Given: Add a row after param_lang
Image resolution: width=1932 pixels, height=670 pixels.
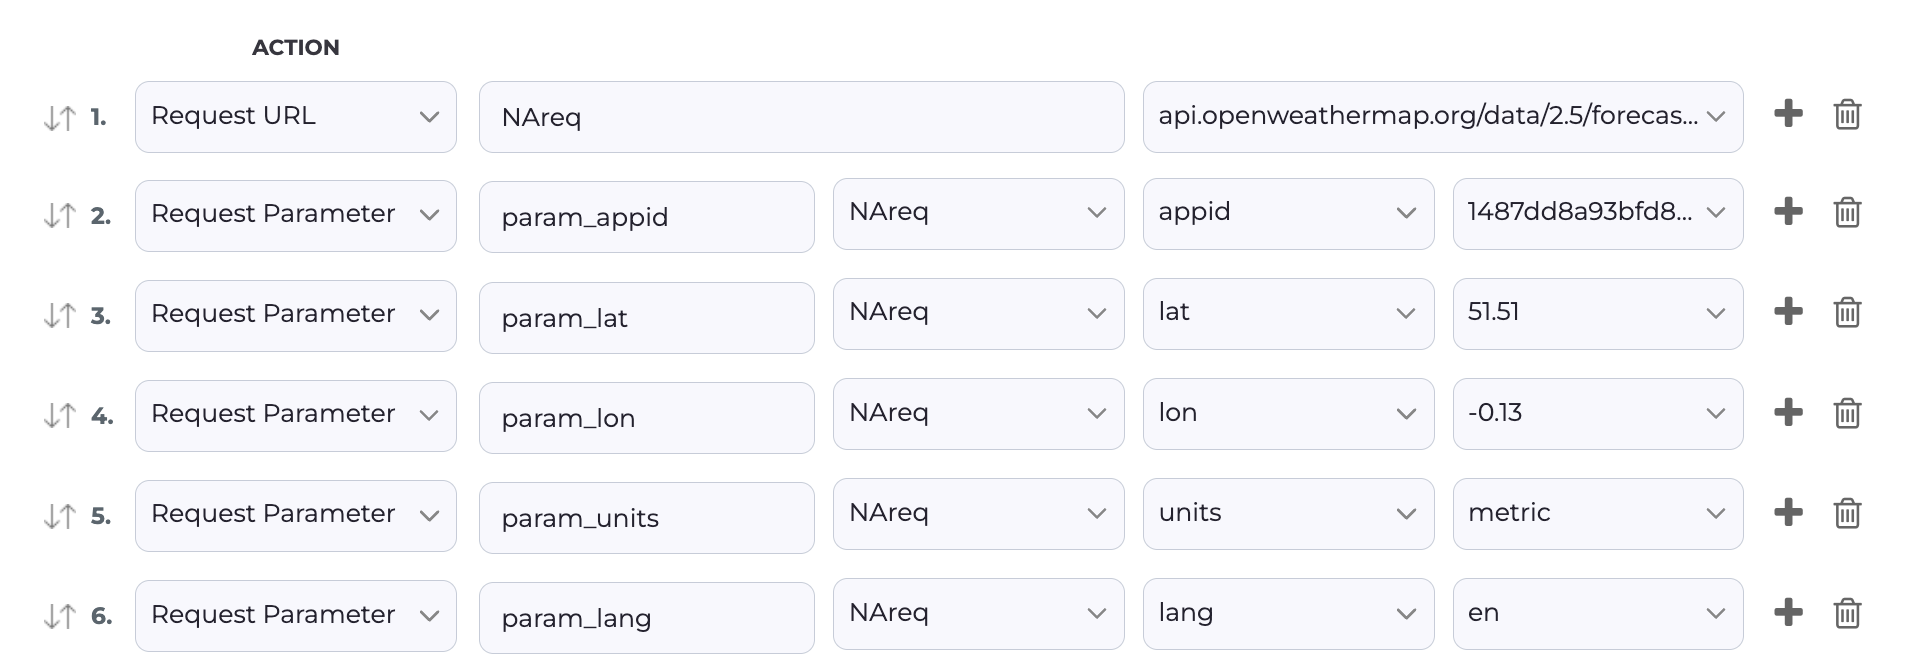Looking at the screenshot, I should coord(1788,612).
